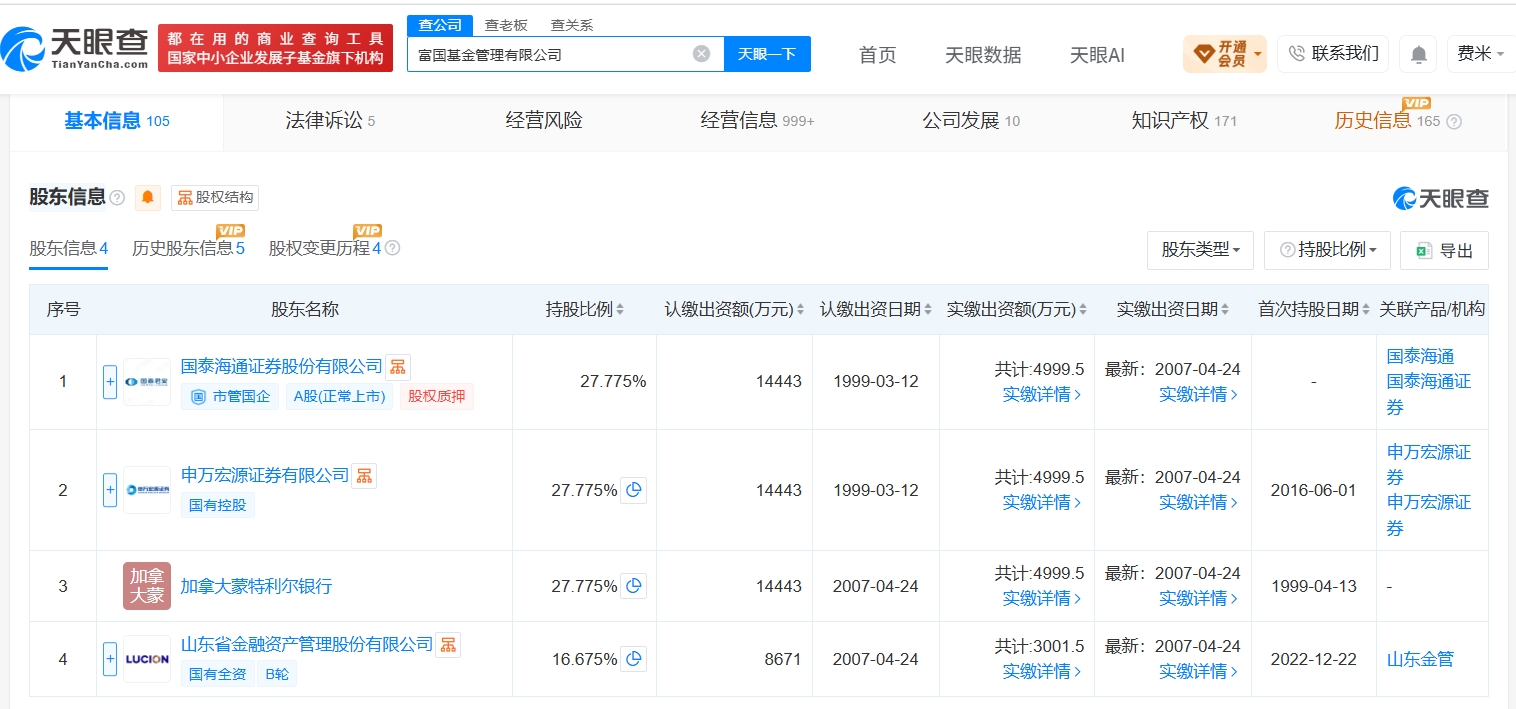Open equity structure icon next to 国泰海通证券

(398, 367)
